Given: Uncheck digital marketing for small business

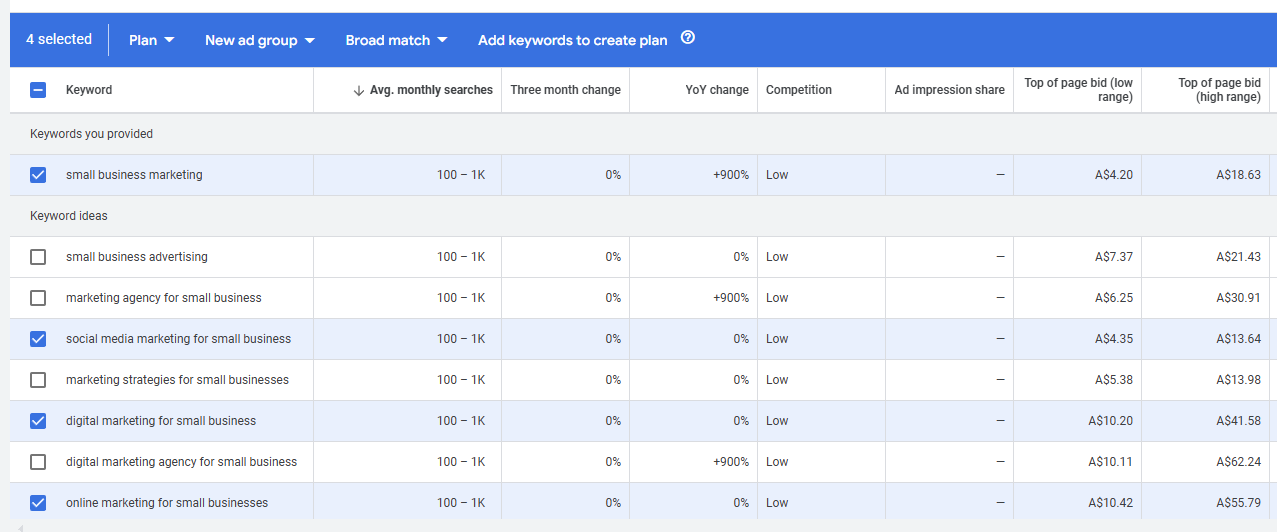Looking at the screenshot, I should pos(38,421).
